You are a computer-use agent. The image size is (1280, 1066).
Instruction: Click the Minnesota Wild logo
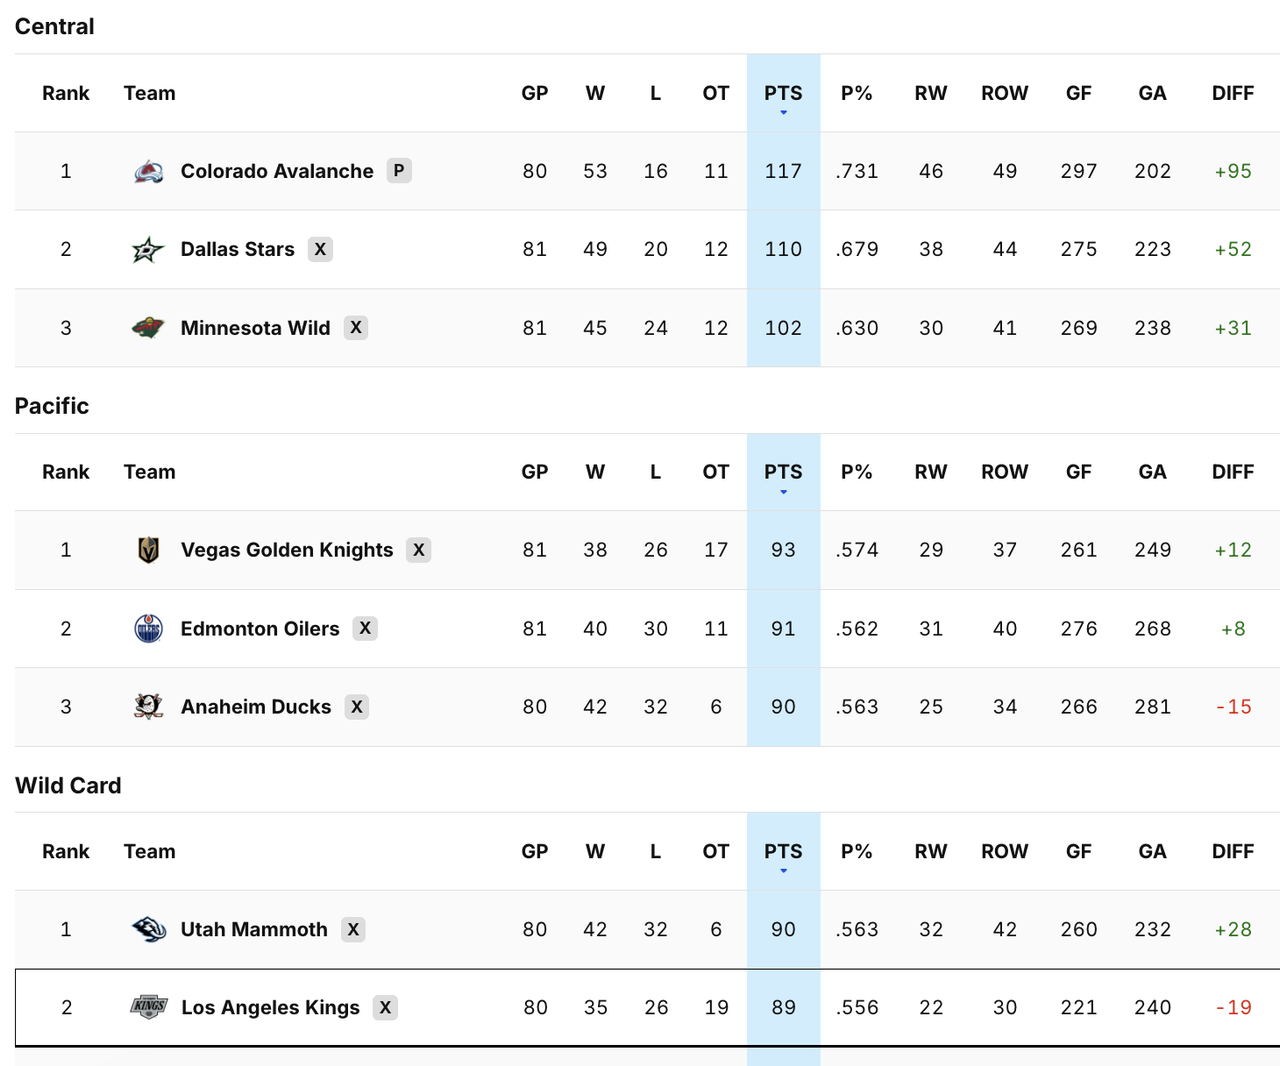[x=148, y=327]
